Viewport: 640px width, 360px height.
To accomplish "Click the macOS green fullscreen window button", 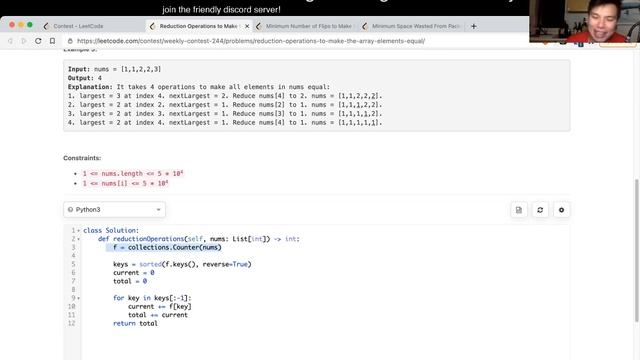I will click(x=30, y=25).
